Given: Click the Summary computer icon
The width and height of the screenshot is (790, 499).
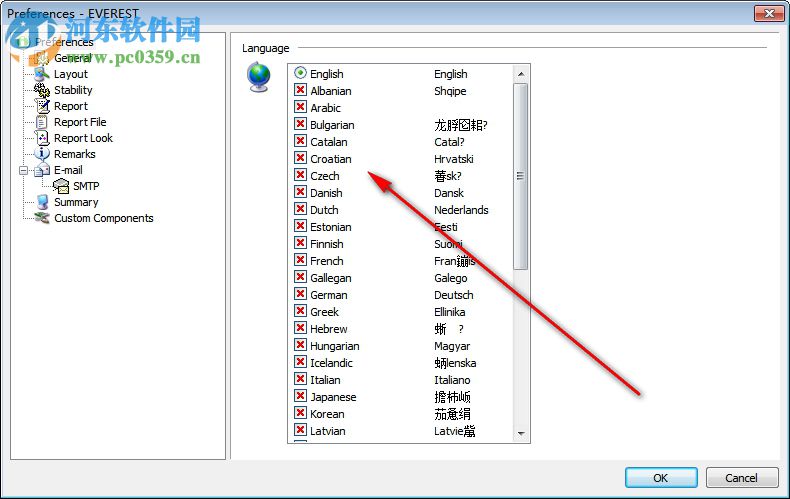Looking at the screenshot, I should tap(42, 202).
